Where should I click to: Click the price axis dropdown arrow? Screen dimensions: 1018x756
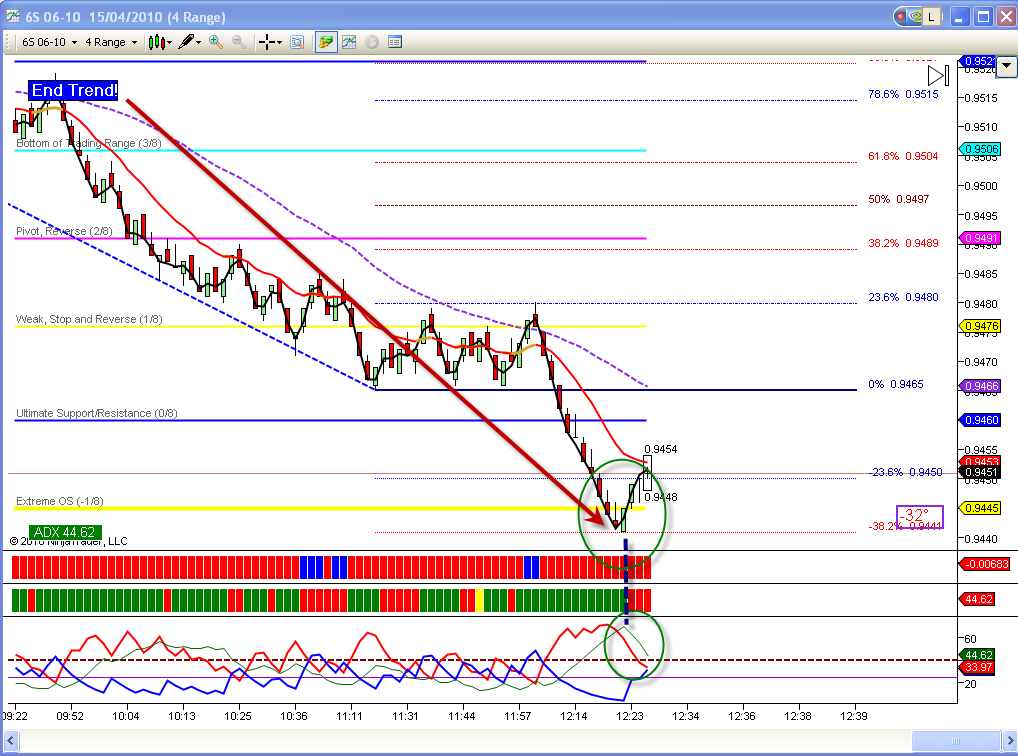[1006, 66]
